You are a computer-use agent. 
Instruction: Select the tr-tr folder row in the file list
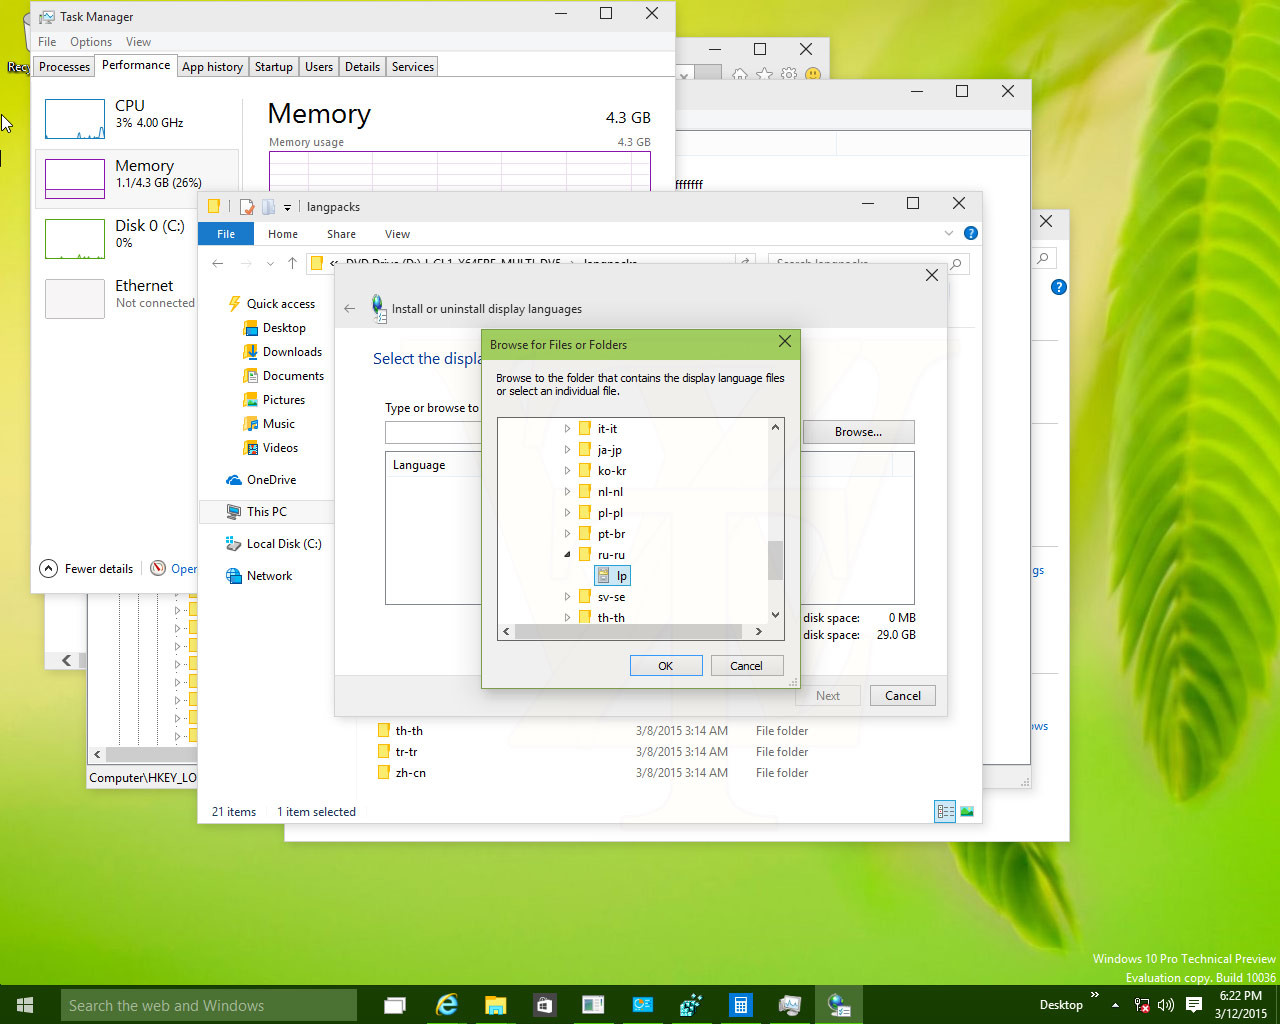pyautogui.click(x=592, y=752)
